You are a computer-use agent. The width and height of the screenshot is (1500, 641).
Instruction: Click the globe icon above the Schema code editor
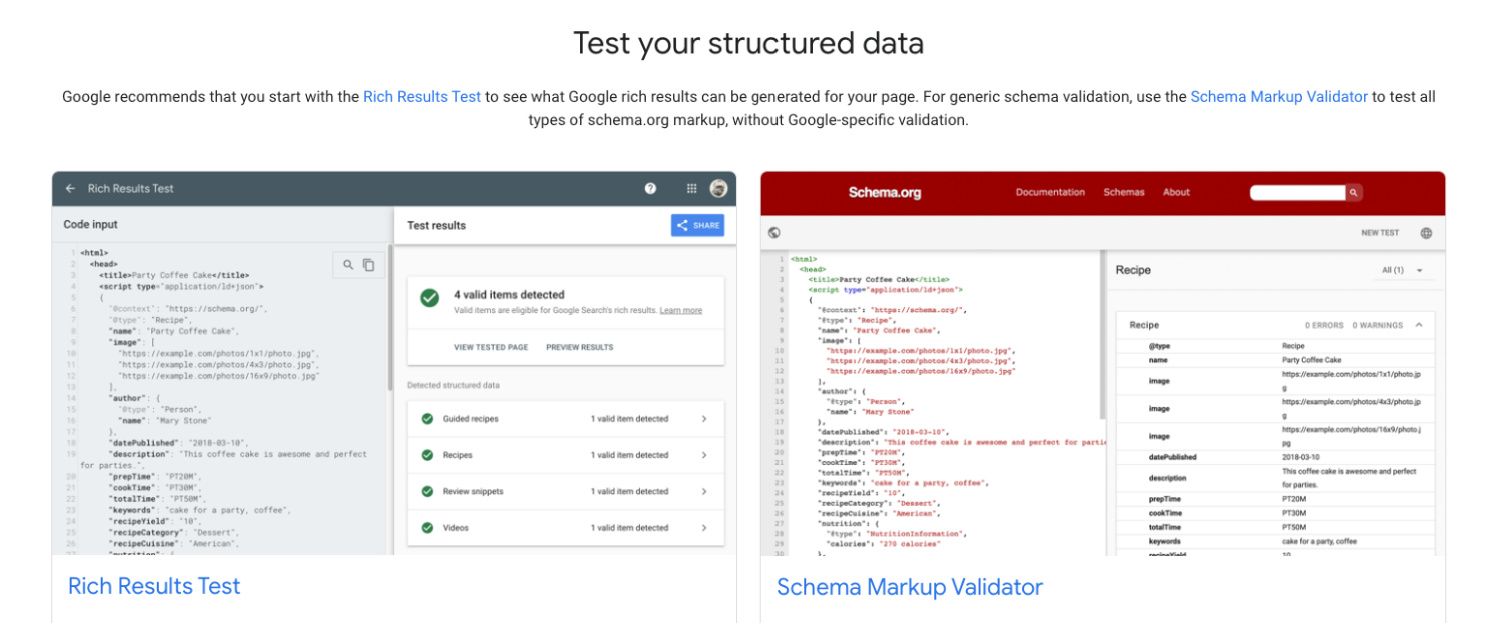pos(774,233)
